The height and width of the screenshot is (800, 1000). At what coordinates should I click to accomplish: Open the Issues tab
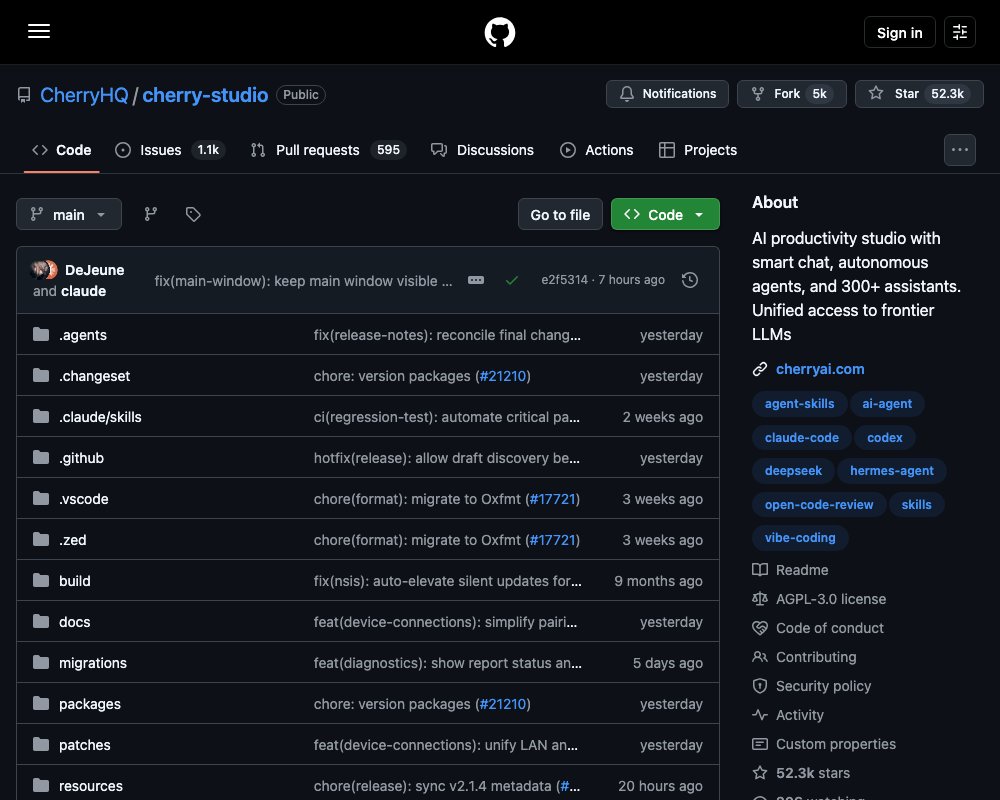coord(169,150)
